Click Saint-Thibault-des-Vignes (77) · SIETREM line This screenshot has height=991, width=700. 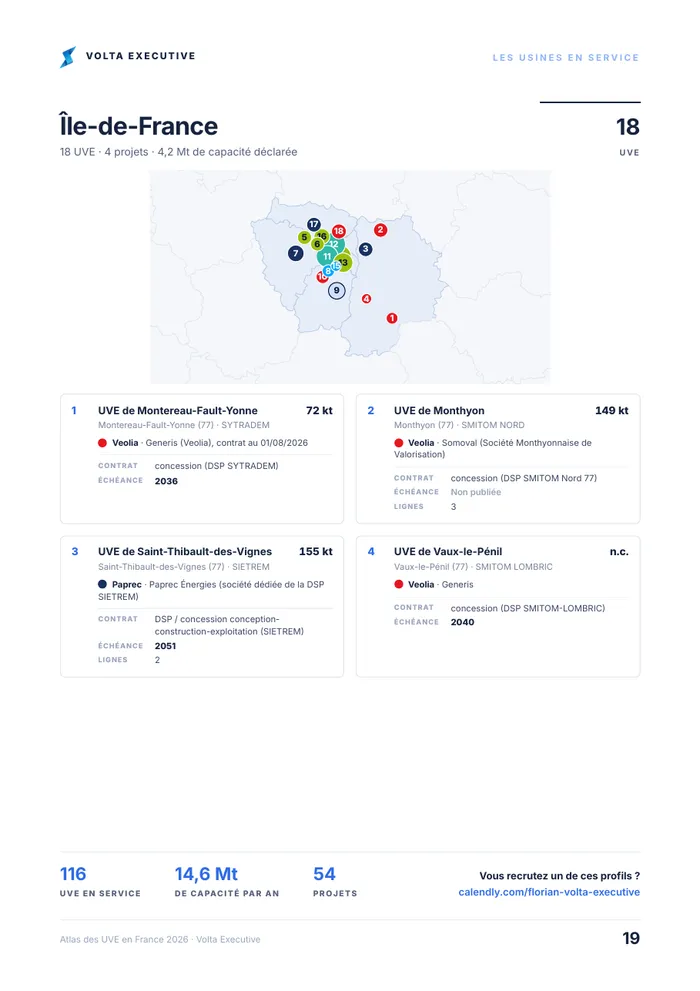pyautogui.click(x=184, y=567)
